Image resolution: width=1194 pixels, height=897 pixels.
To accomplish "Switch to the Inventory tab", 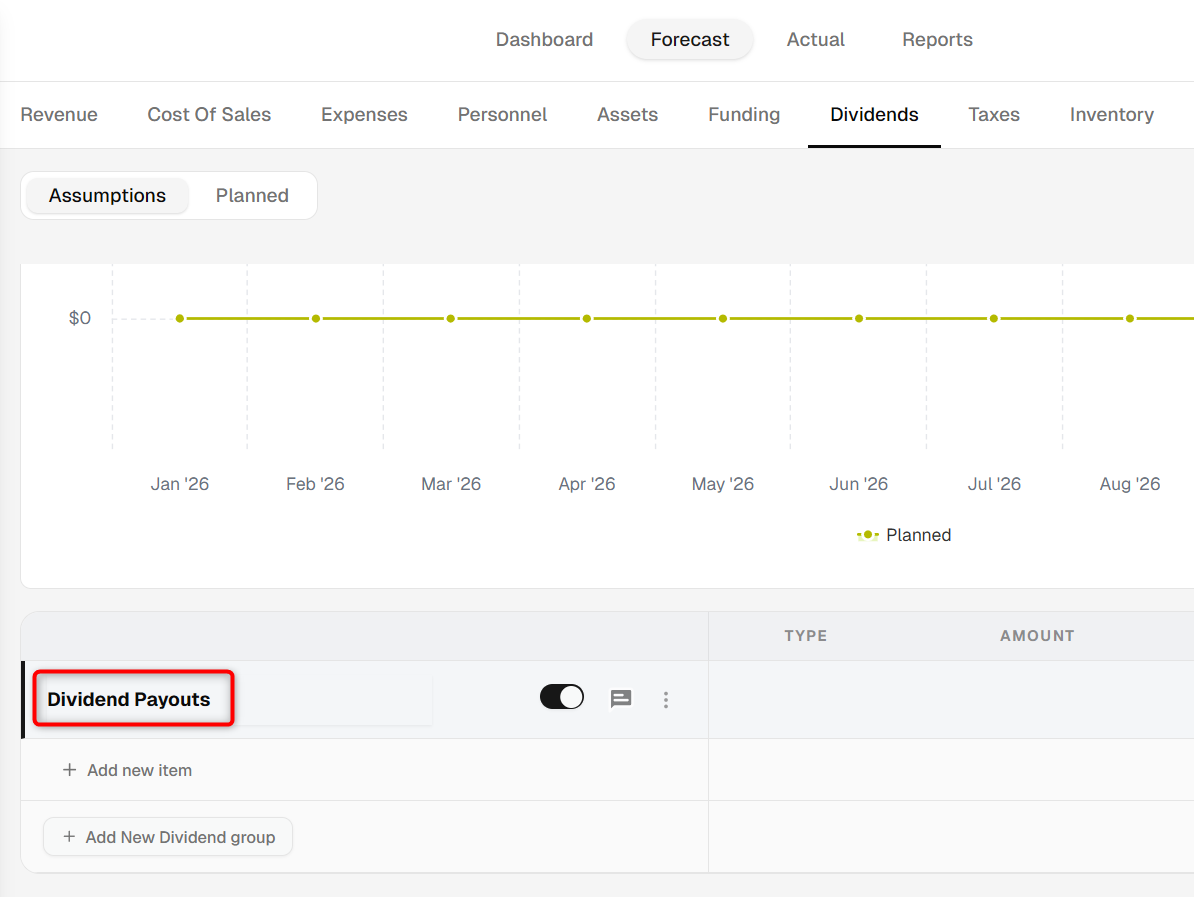I will 1112,114.
